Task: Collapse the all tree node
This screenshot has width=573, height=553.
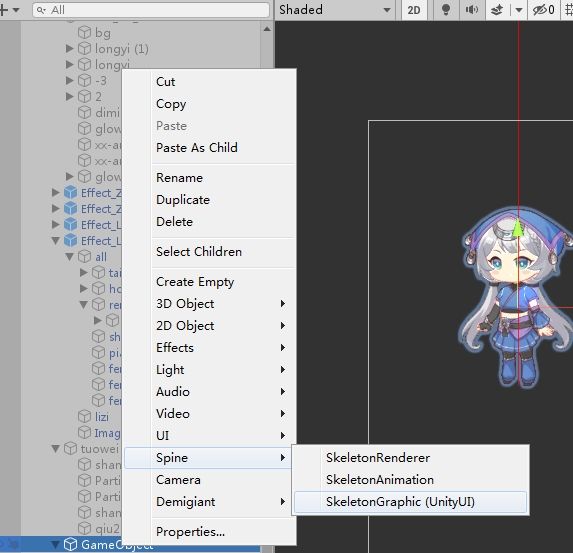Action: (69, 257)
